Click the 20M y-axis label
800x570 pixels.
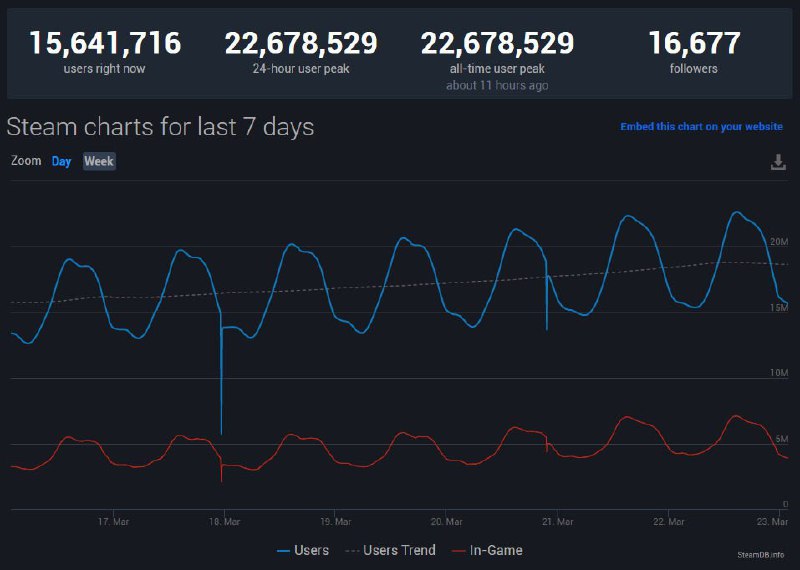tap(779, 241)
